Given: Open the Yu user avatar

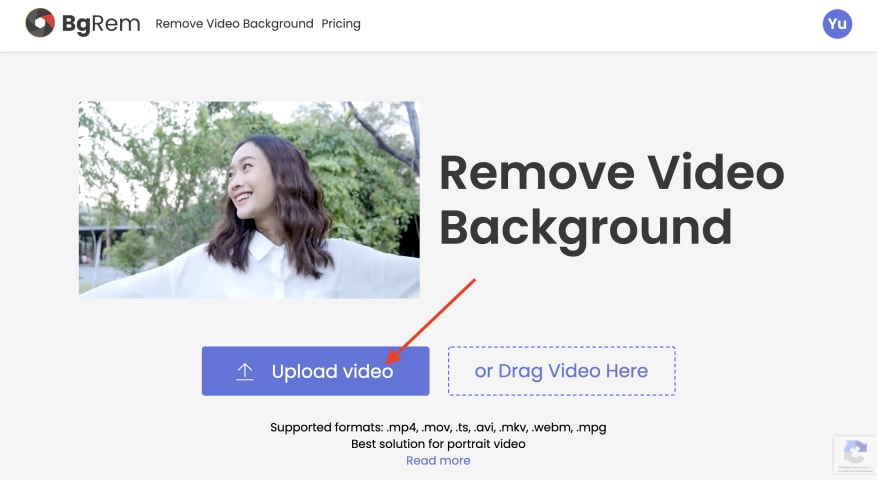Looking at the screenshot, I should point(837,24).
